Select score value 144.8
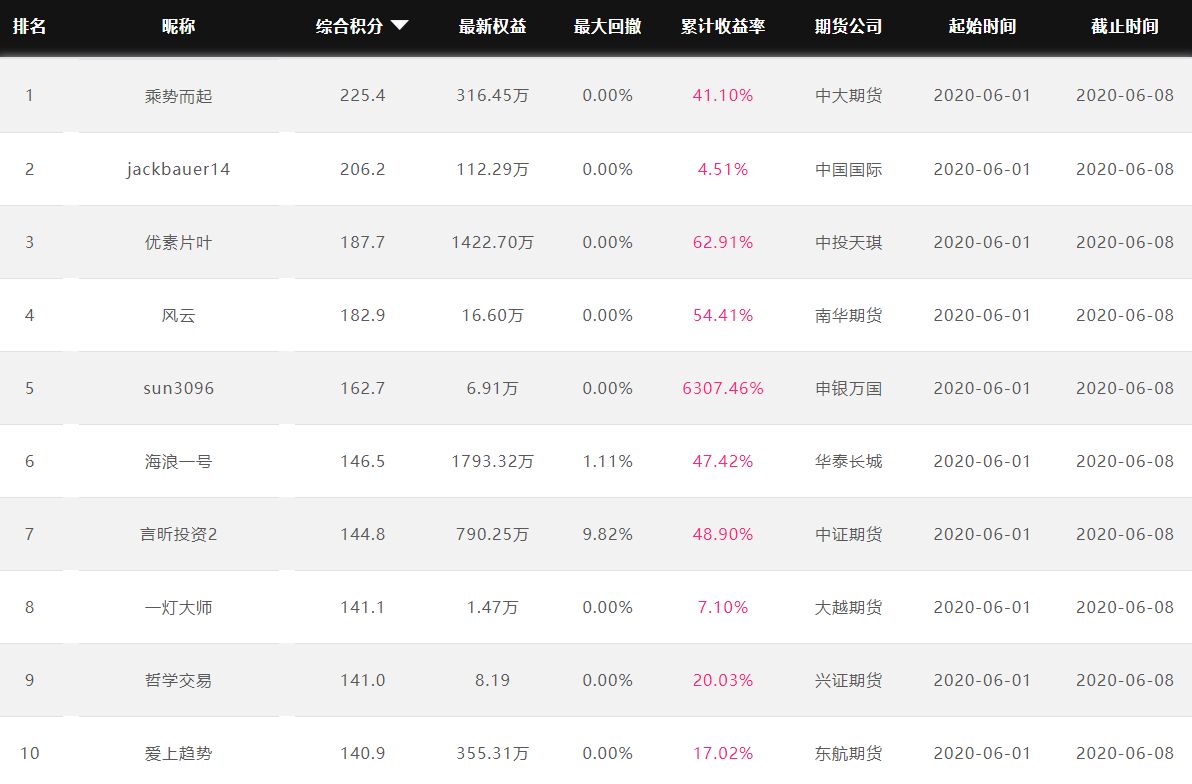This screenshot has height=784, width=1192. (363, 534)
